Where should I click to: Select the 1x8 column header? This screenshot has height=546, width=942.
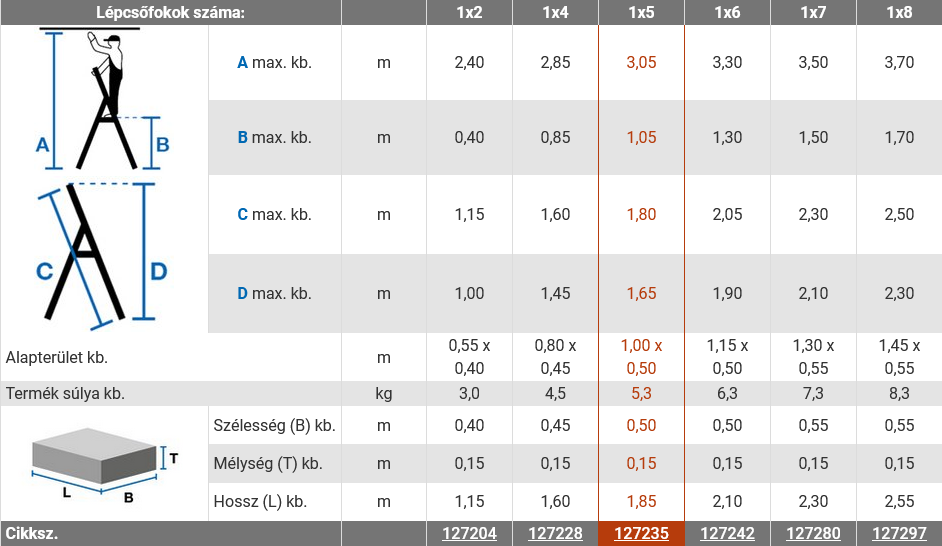point(899,13)
